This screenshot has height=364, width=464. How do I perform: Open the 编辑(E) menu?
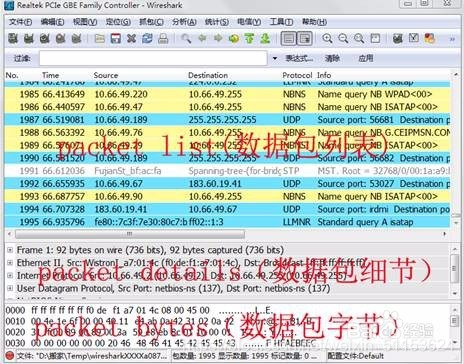52,22
